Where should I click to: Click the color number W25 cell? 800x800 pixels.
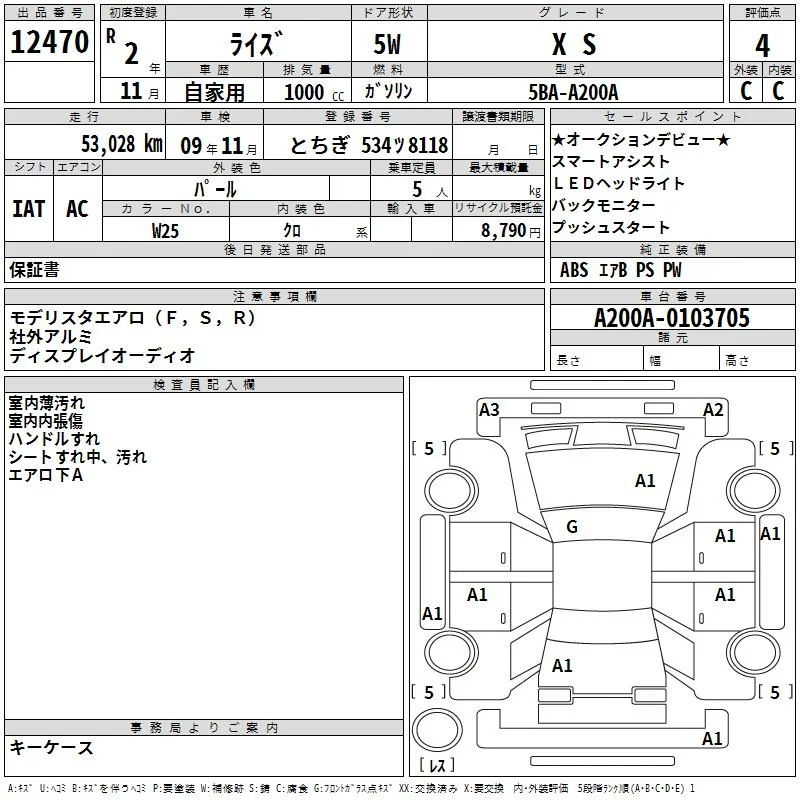(x=166, y=230)
